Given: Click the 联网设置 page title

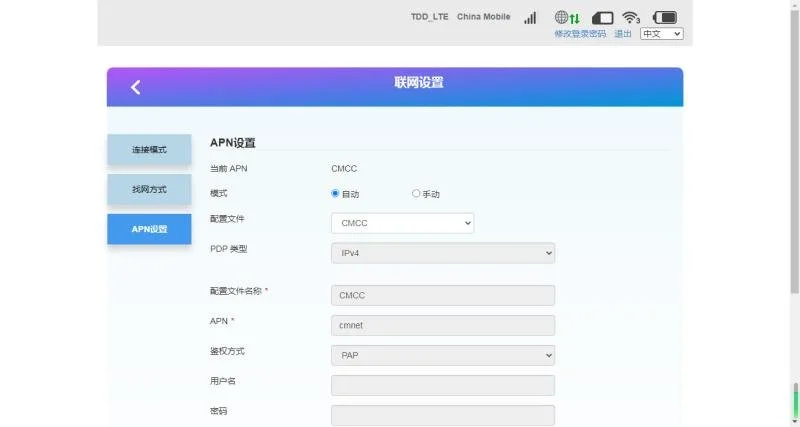Looking at the screenshot, I should (418, 83).
